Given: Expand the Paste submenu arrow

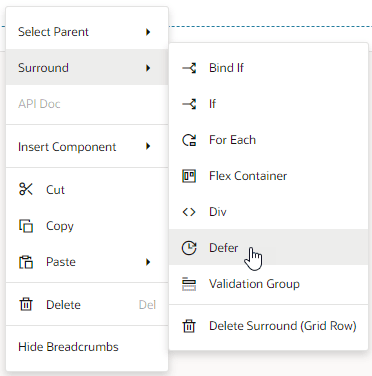Looking at the screenshot, I should tap(148, 262).
